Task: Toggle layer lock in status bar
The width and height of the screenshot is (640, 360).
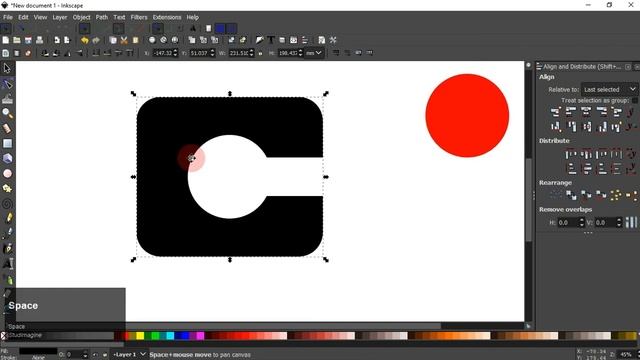Action: pos(104,355)
